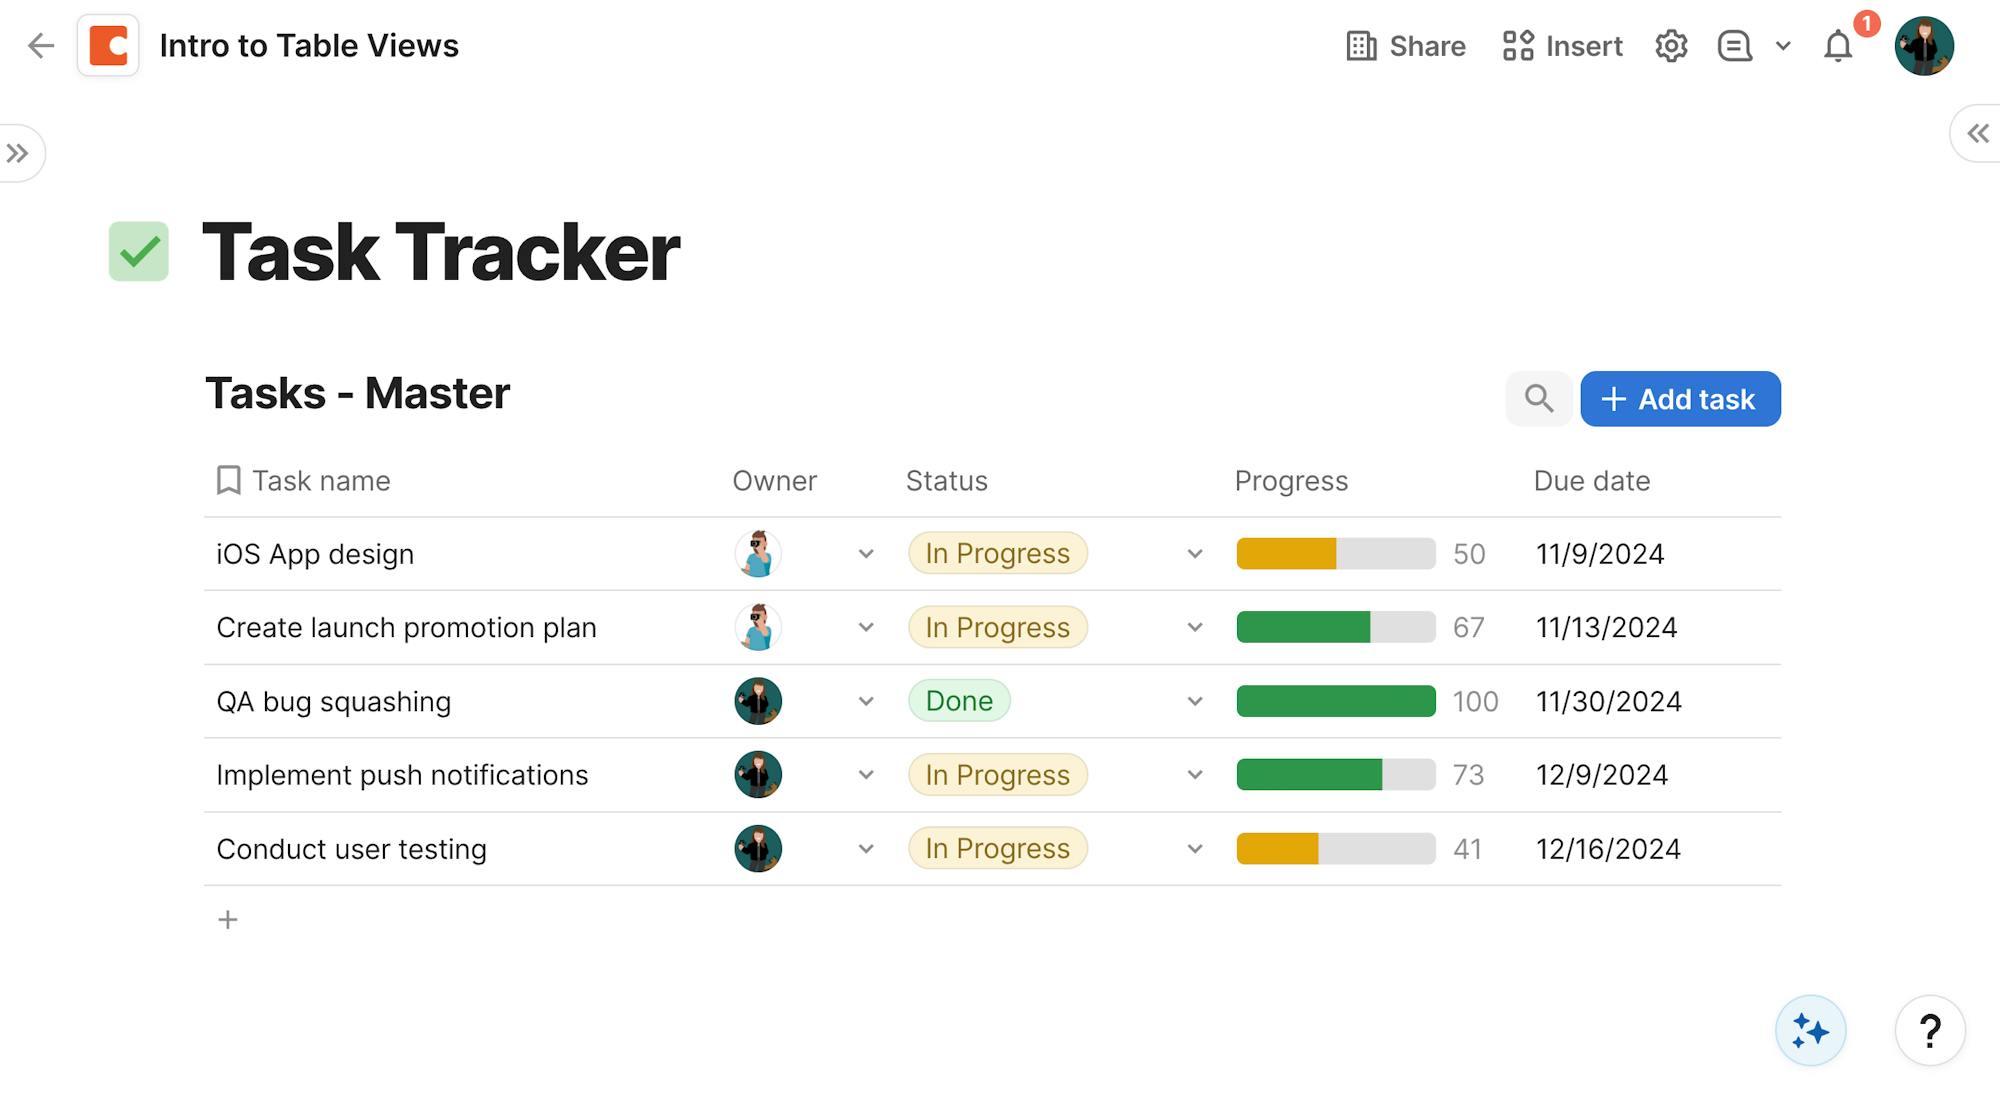
Task: Click the Share button
Action: (1405, 46)
